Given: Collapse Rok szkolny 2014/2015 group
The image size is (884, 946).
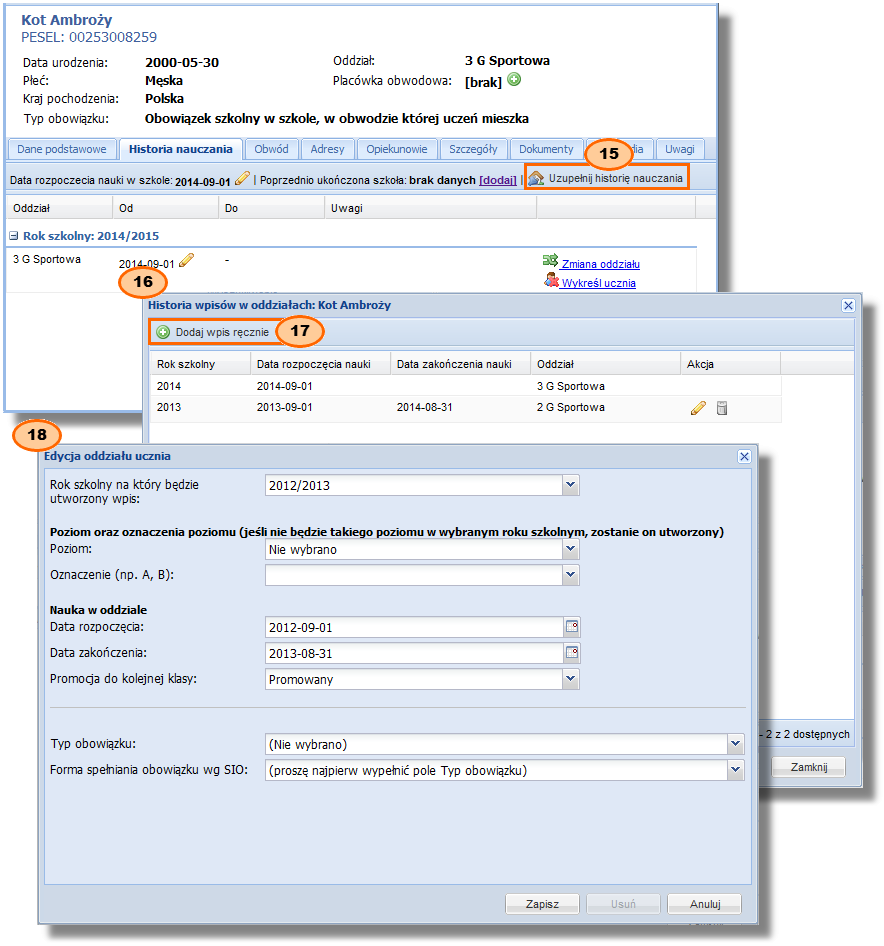Looking at the screenshot, I should pos(14,236).
